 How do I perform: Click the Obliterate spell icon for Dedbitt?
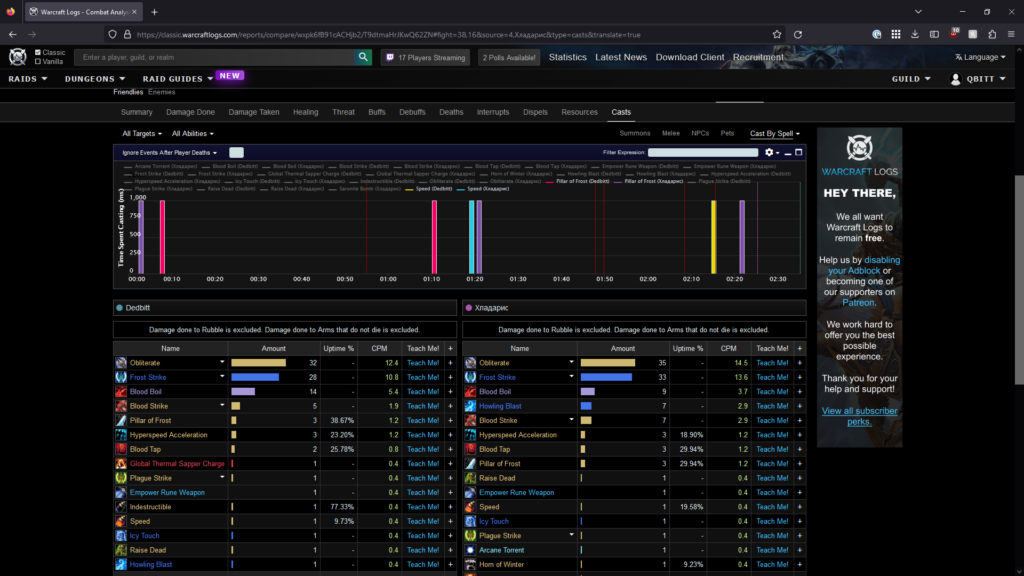point(121,363)
